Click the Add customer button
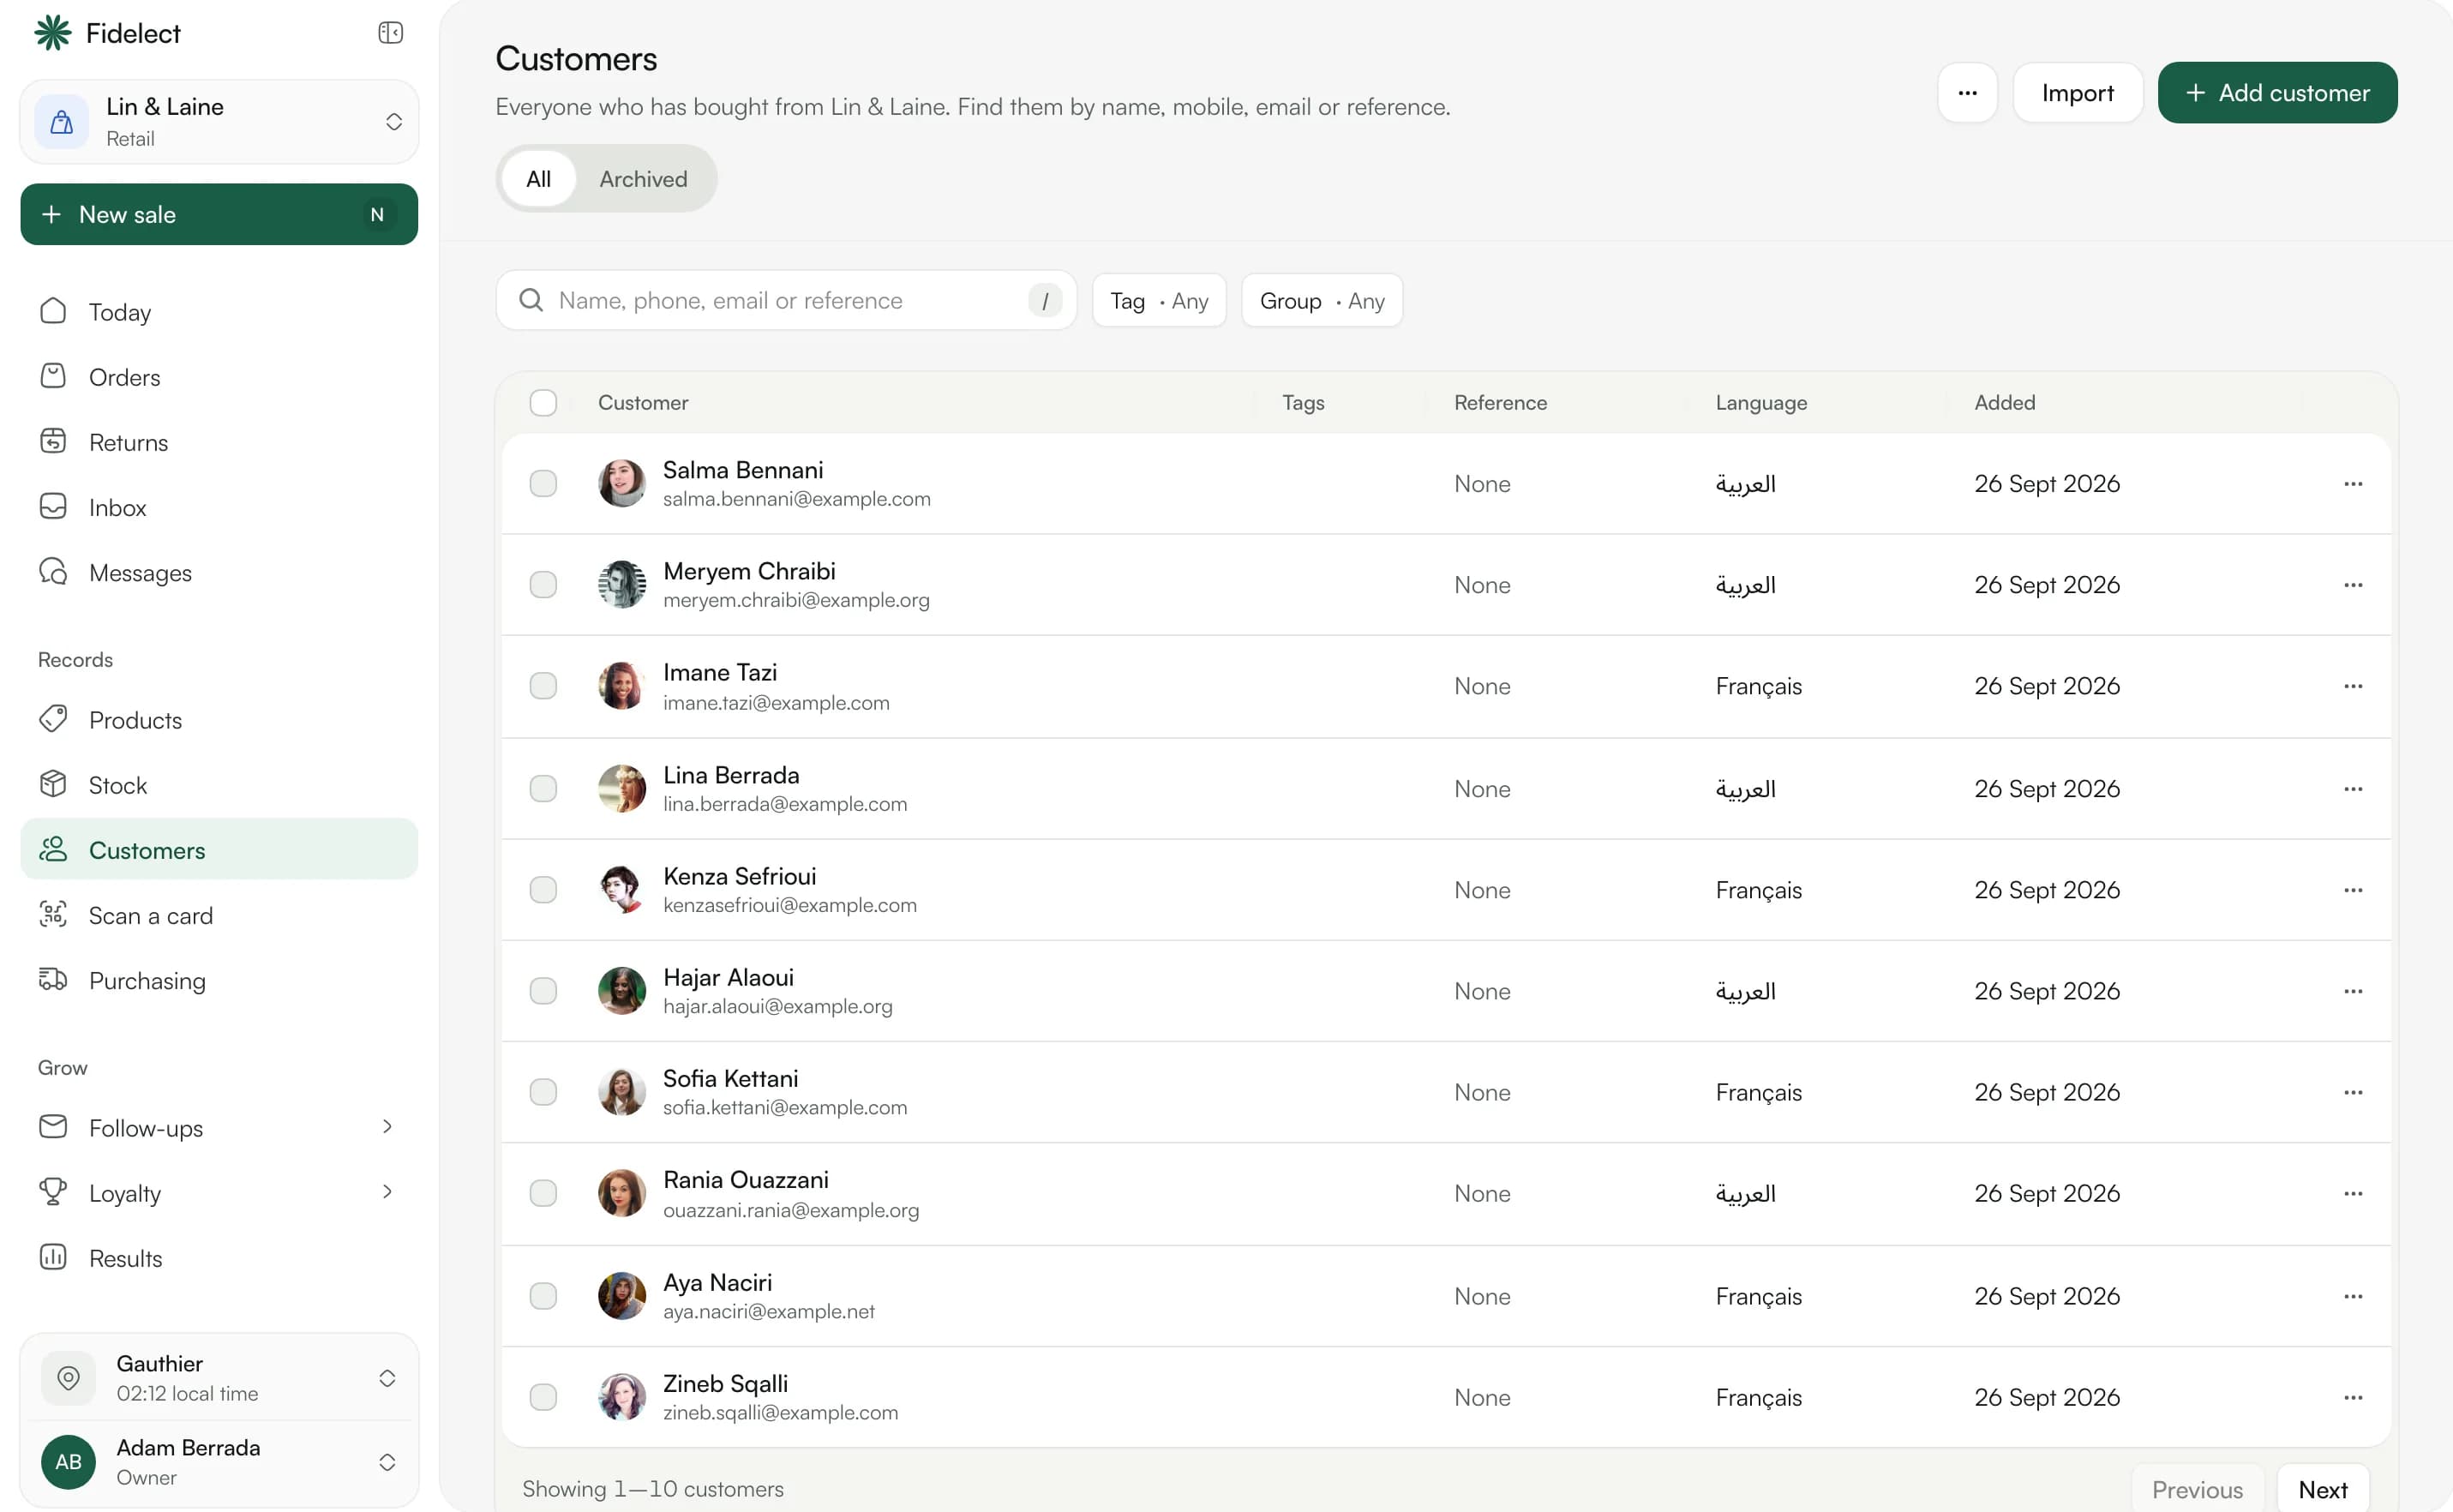 [x=2277, y=93]
